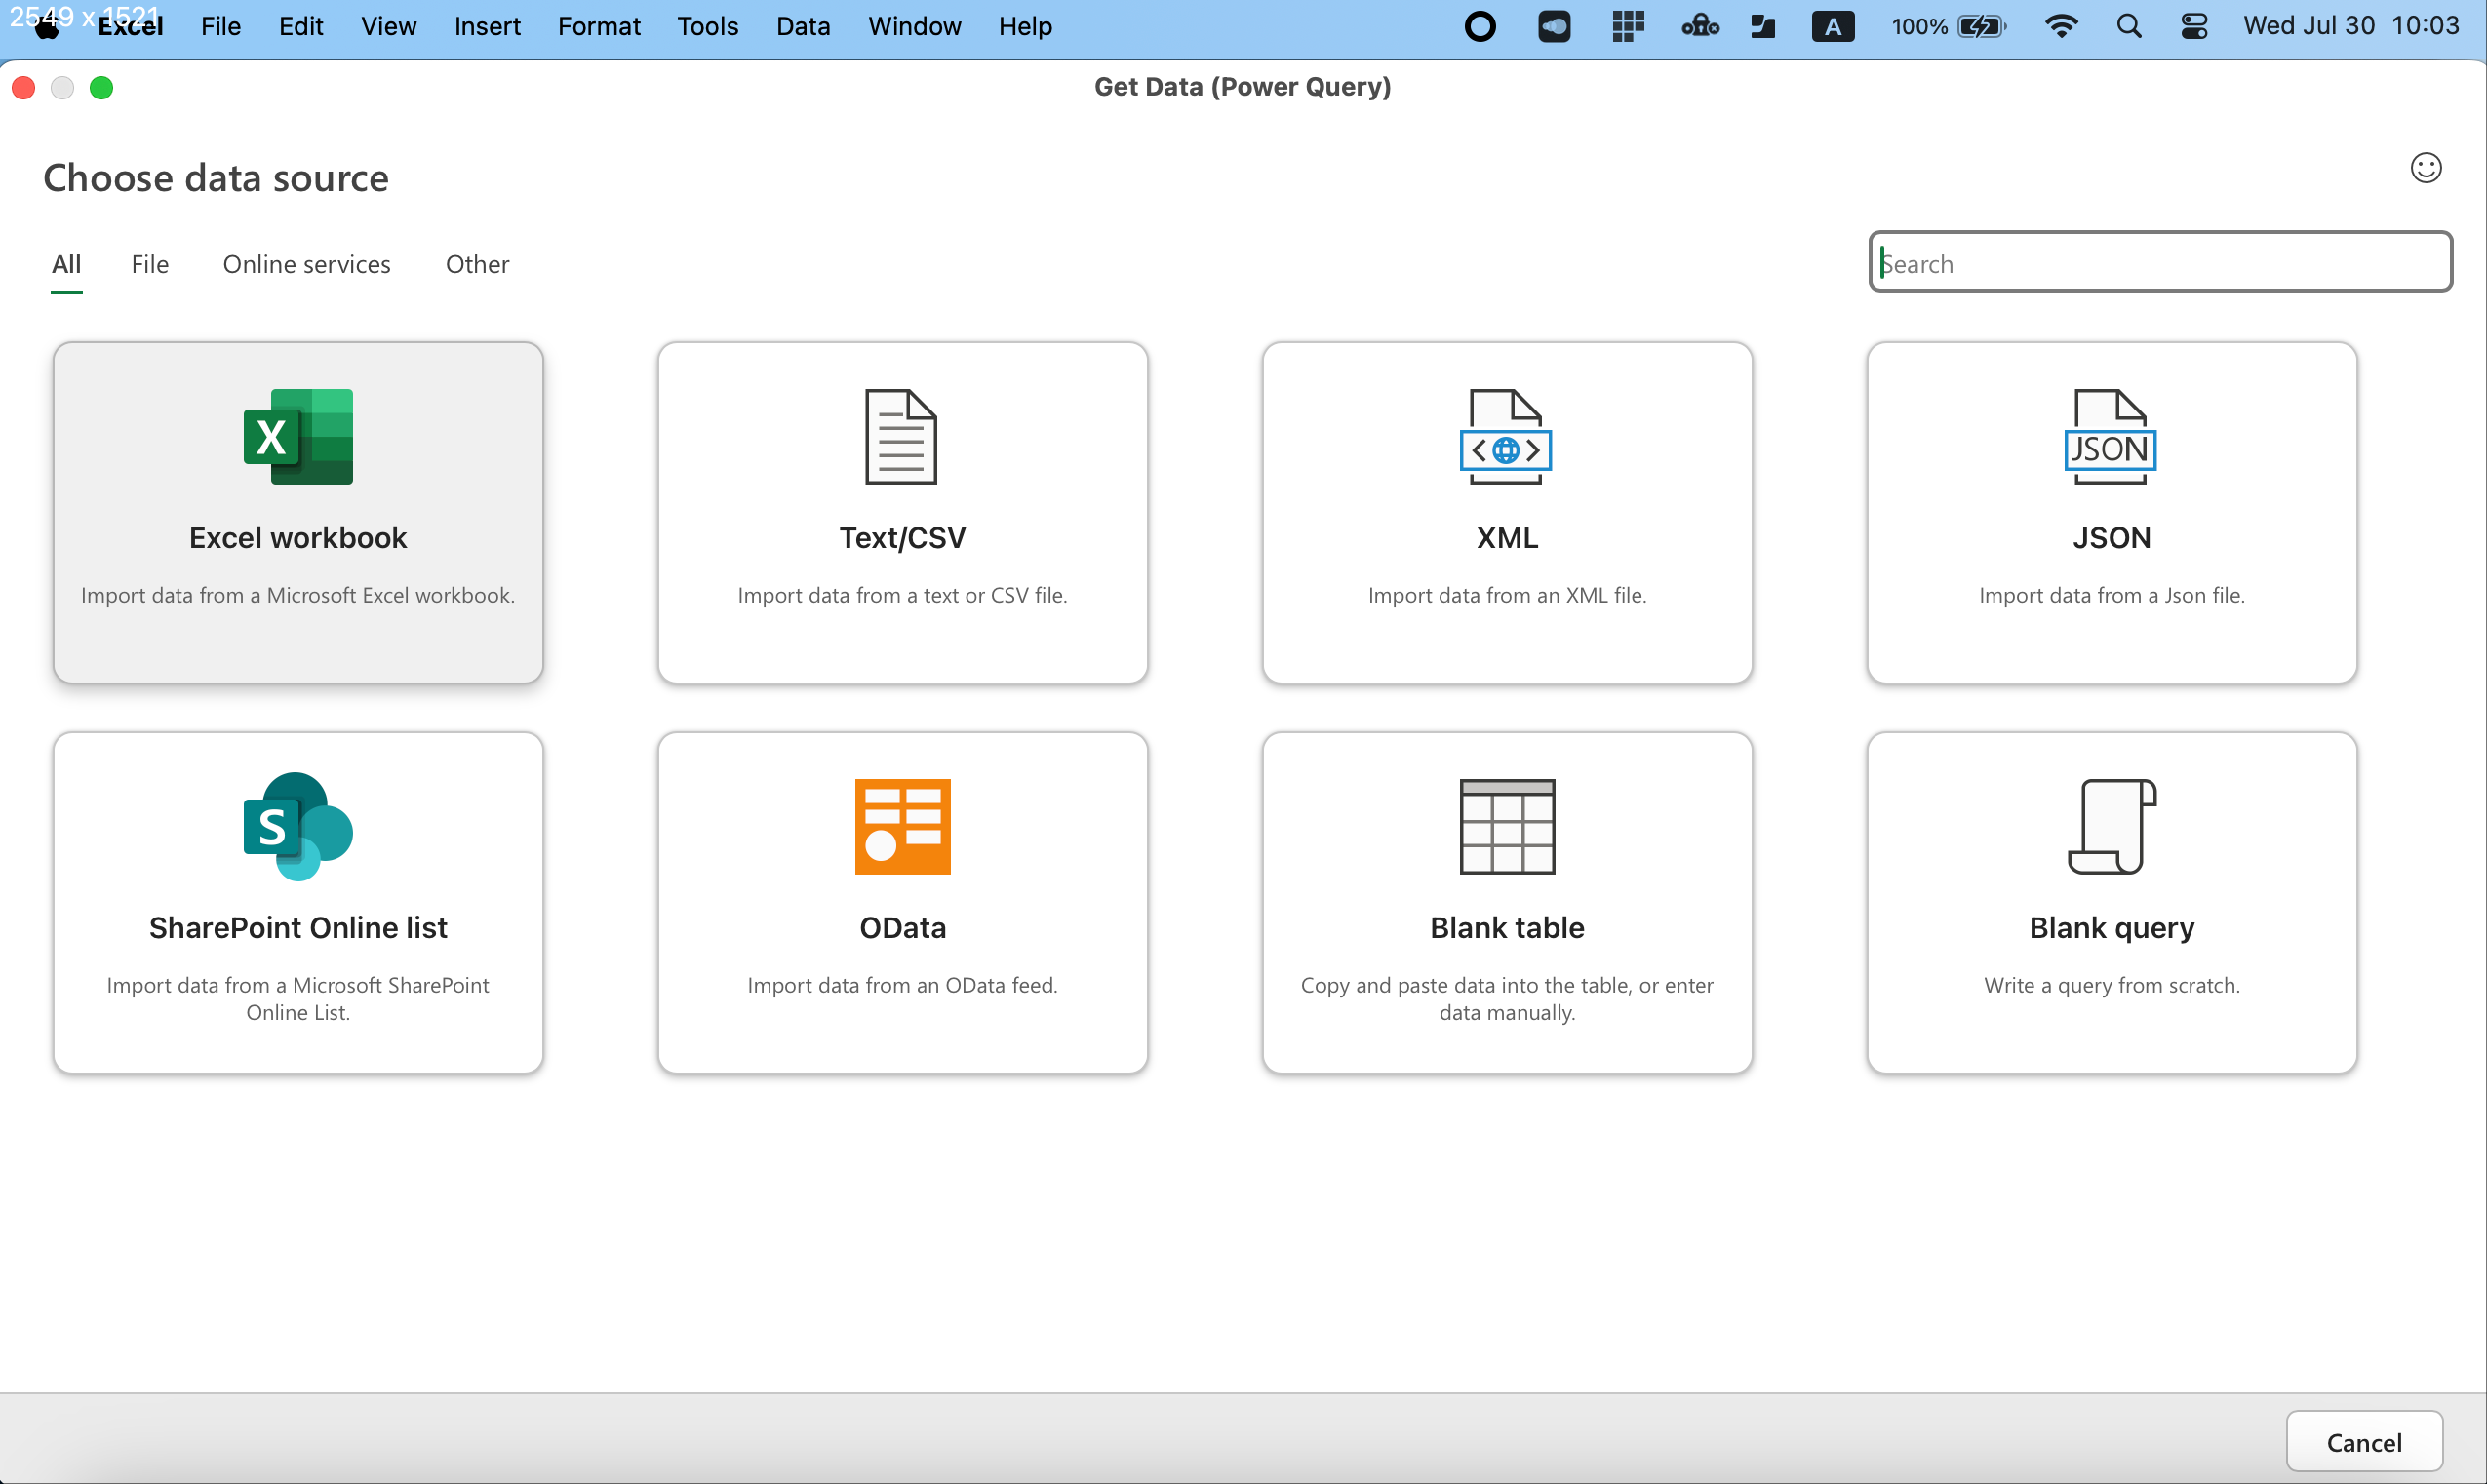
Task: Cancel the Get Data dialog
Action: tap(2363, 1442)
